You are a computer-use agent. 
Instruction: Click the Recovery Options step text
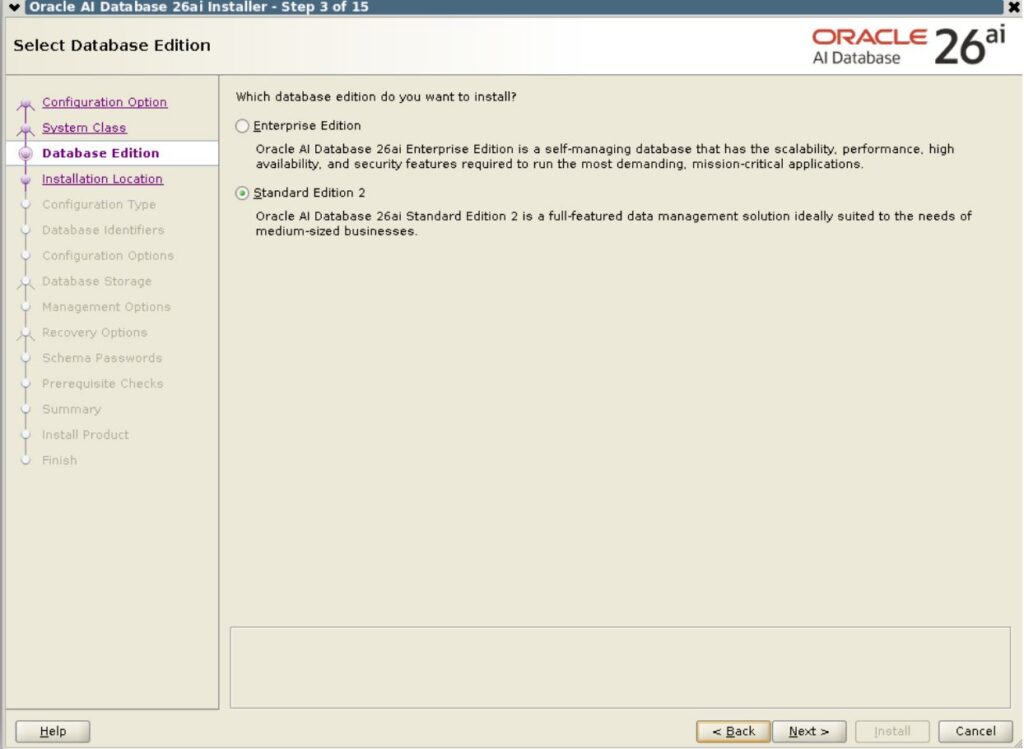95,332
